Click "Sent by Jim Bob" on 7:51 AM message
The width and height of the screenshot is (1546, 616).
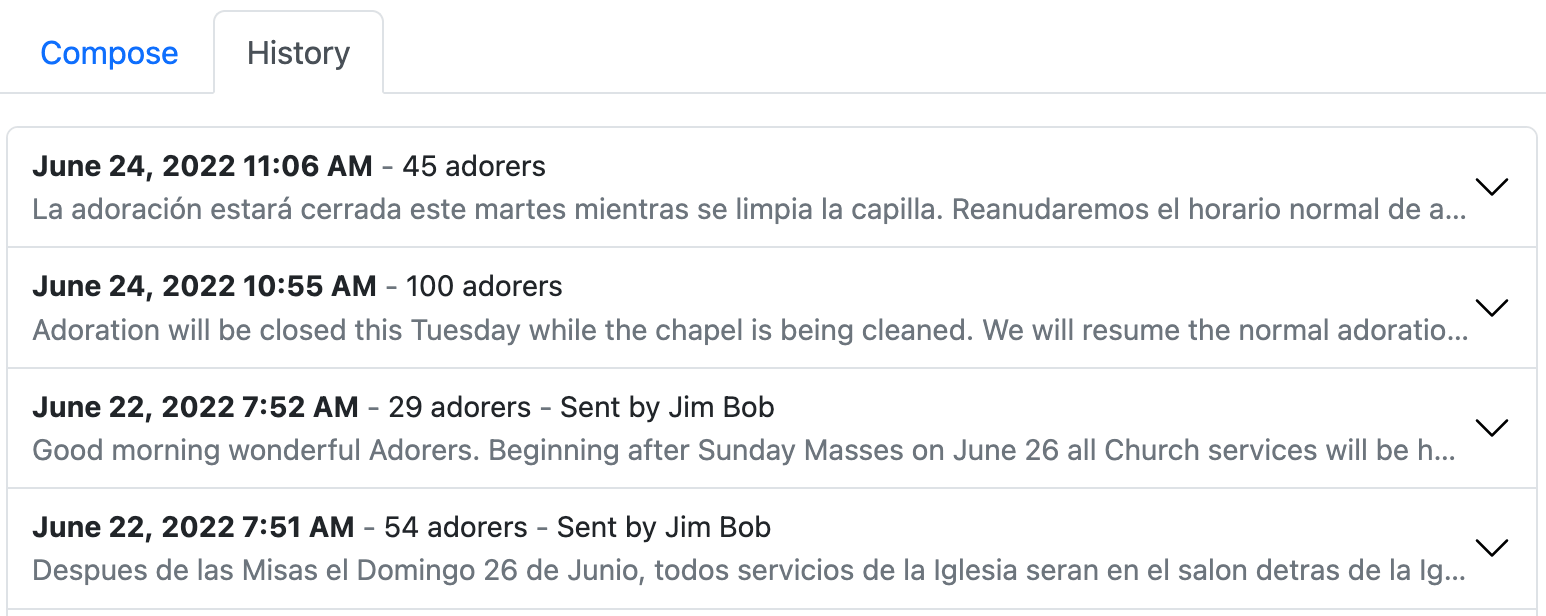click(664, 527)
